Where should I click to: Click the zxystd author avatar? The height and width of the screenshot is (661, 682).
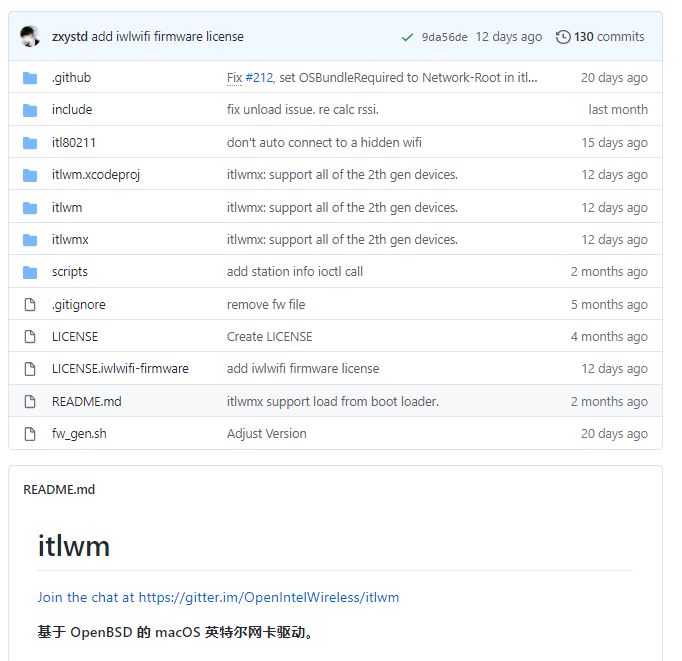click(30, 37)
